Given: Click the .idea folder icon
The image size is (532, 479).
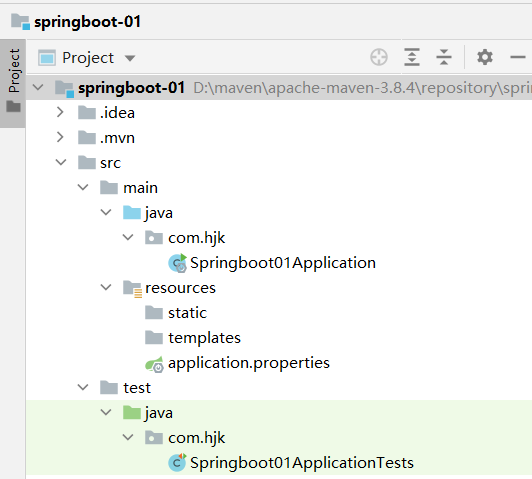Looking at the screenshot, I should click(x=87, y=112).
